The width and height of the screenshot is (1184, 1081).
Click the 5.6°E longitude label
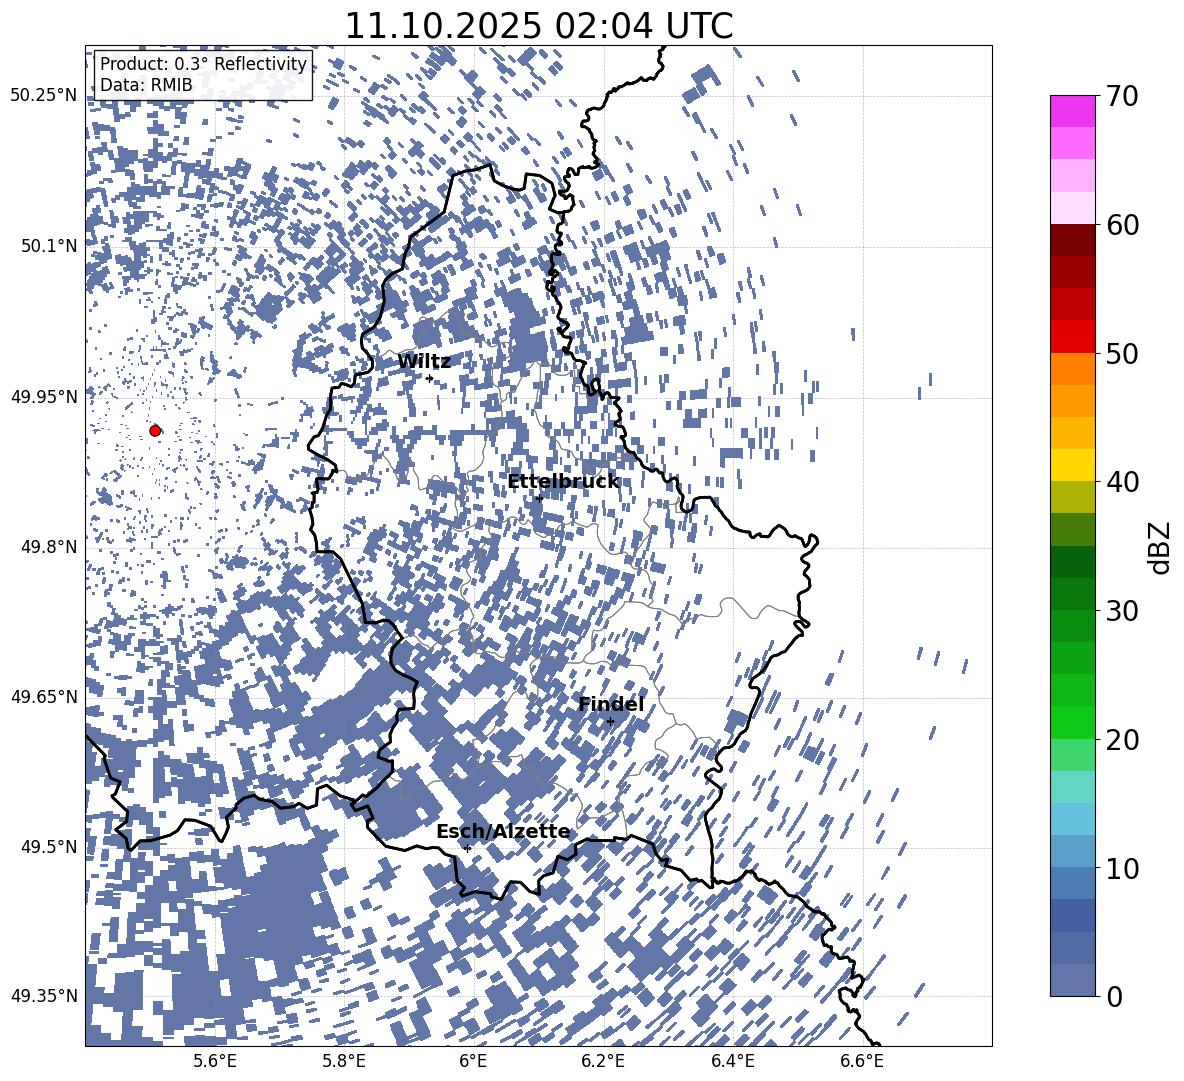214,1061
